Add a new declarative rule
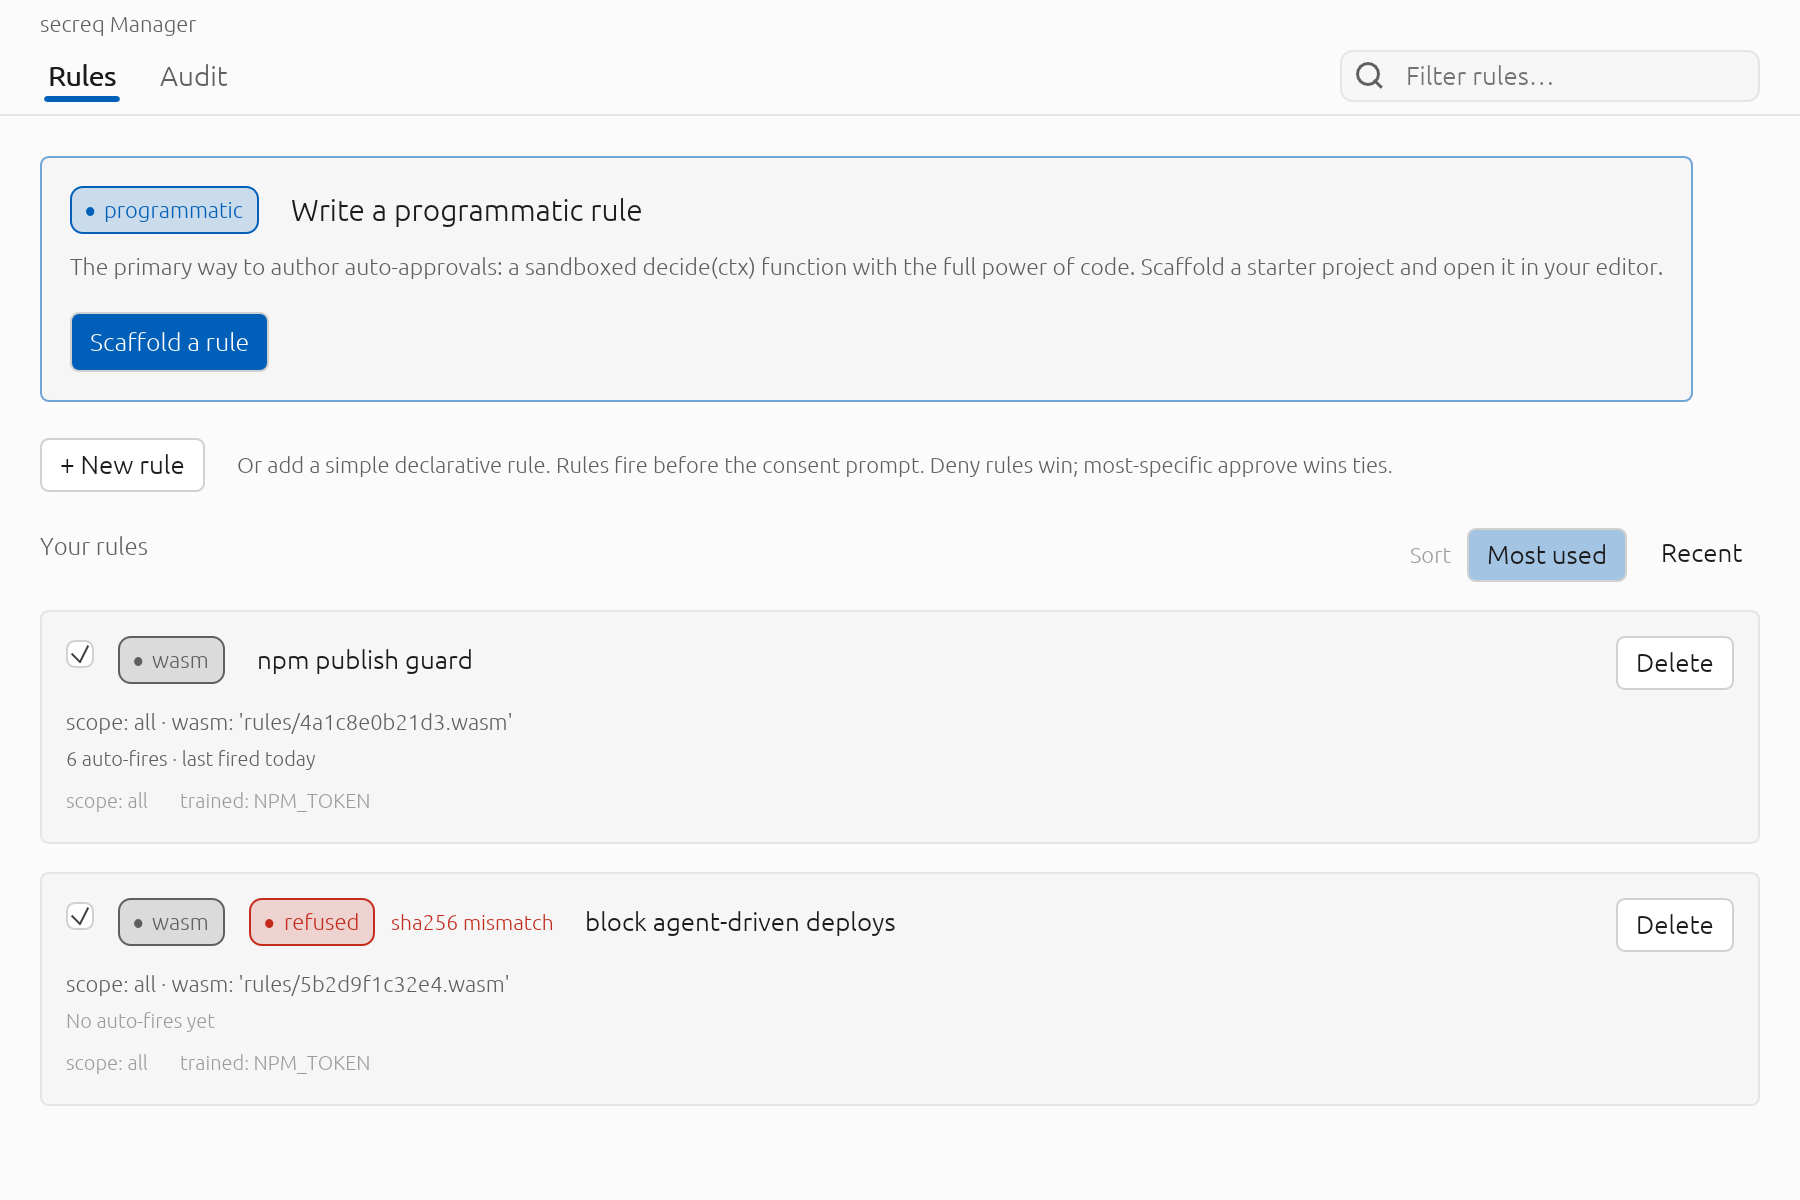This screenshot has height=1200, width=1800. (122, 465)
